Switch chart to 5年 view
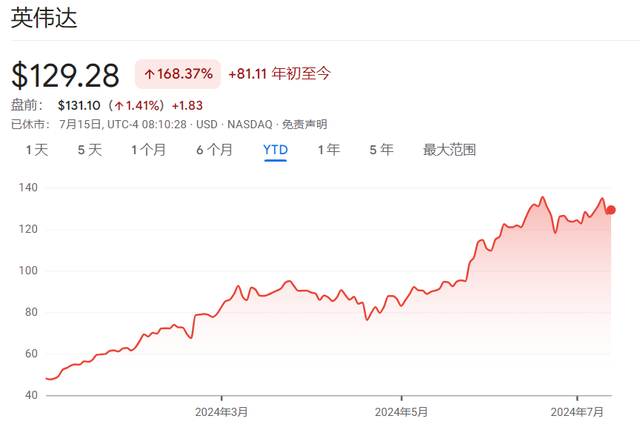The width and height of the screenshot is (640, 433). tap(381, 150)
